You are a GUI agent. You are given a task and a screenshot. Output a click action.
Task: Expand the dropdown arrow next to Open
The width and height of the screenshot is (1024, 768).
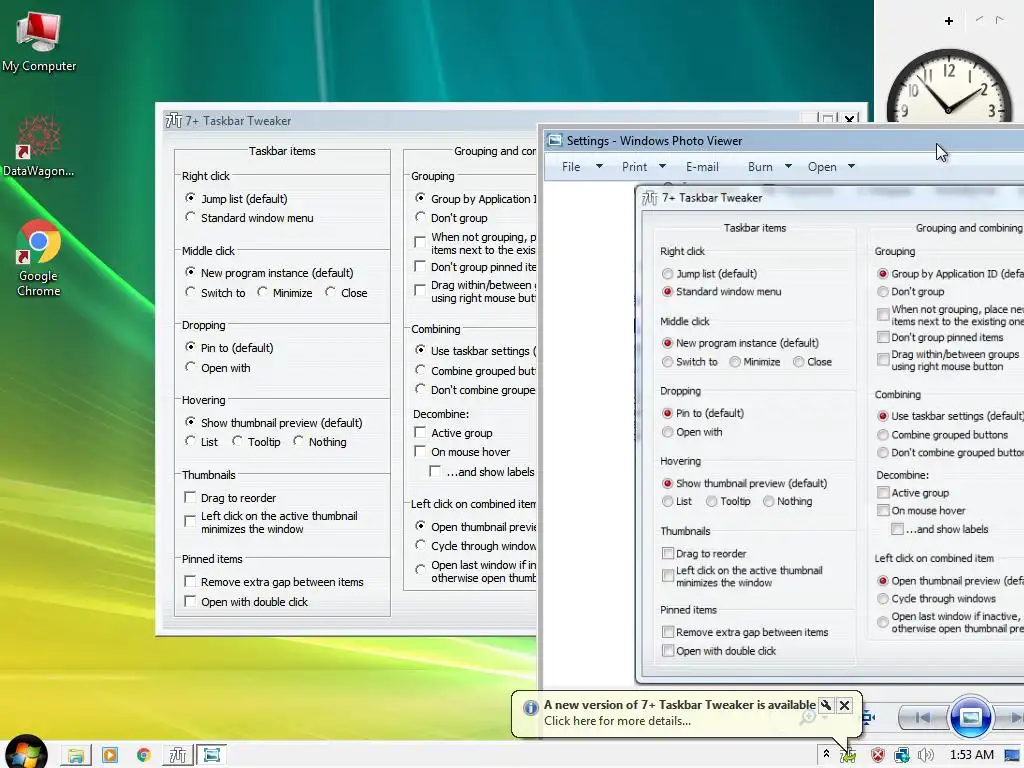coord(851,167)
